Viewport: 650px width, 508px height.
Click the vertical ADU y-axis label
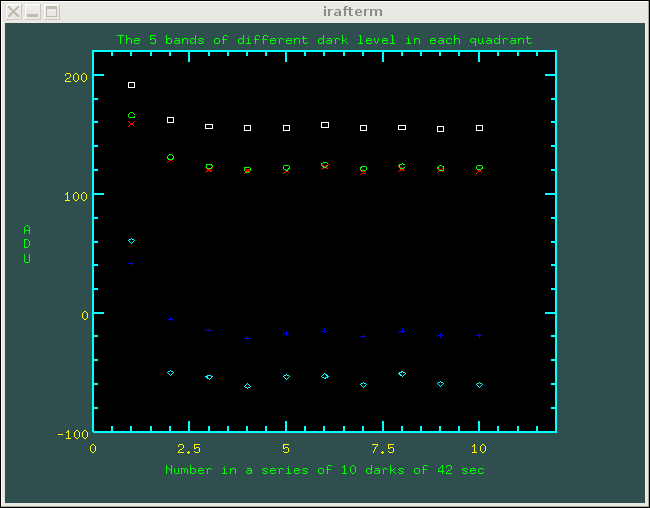point(27,244)
